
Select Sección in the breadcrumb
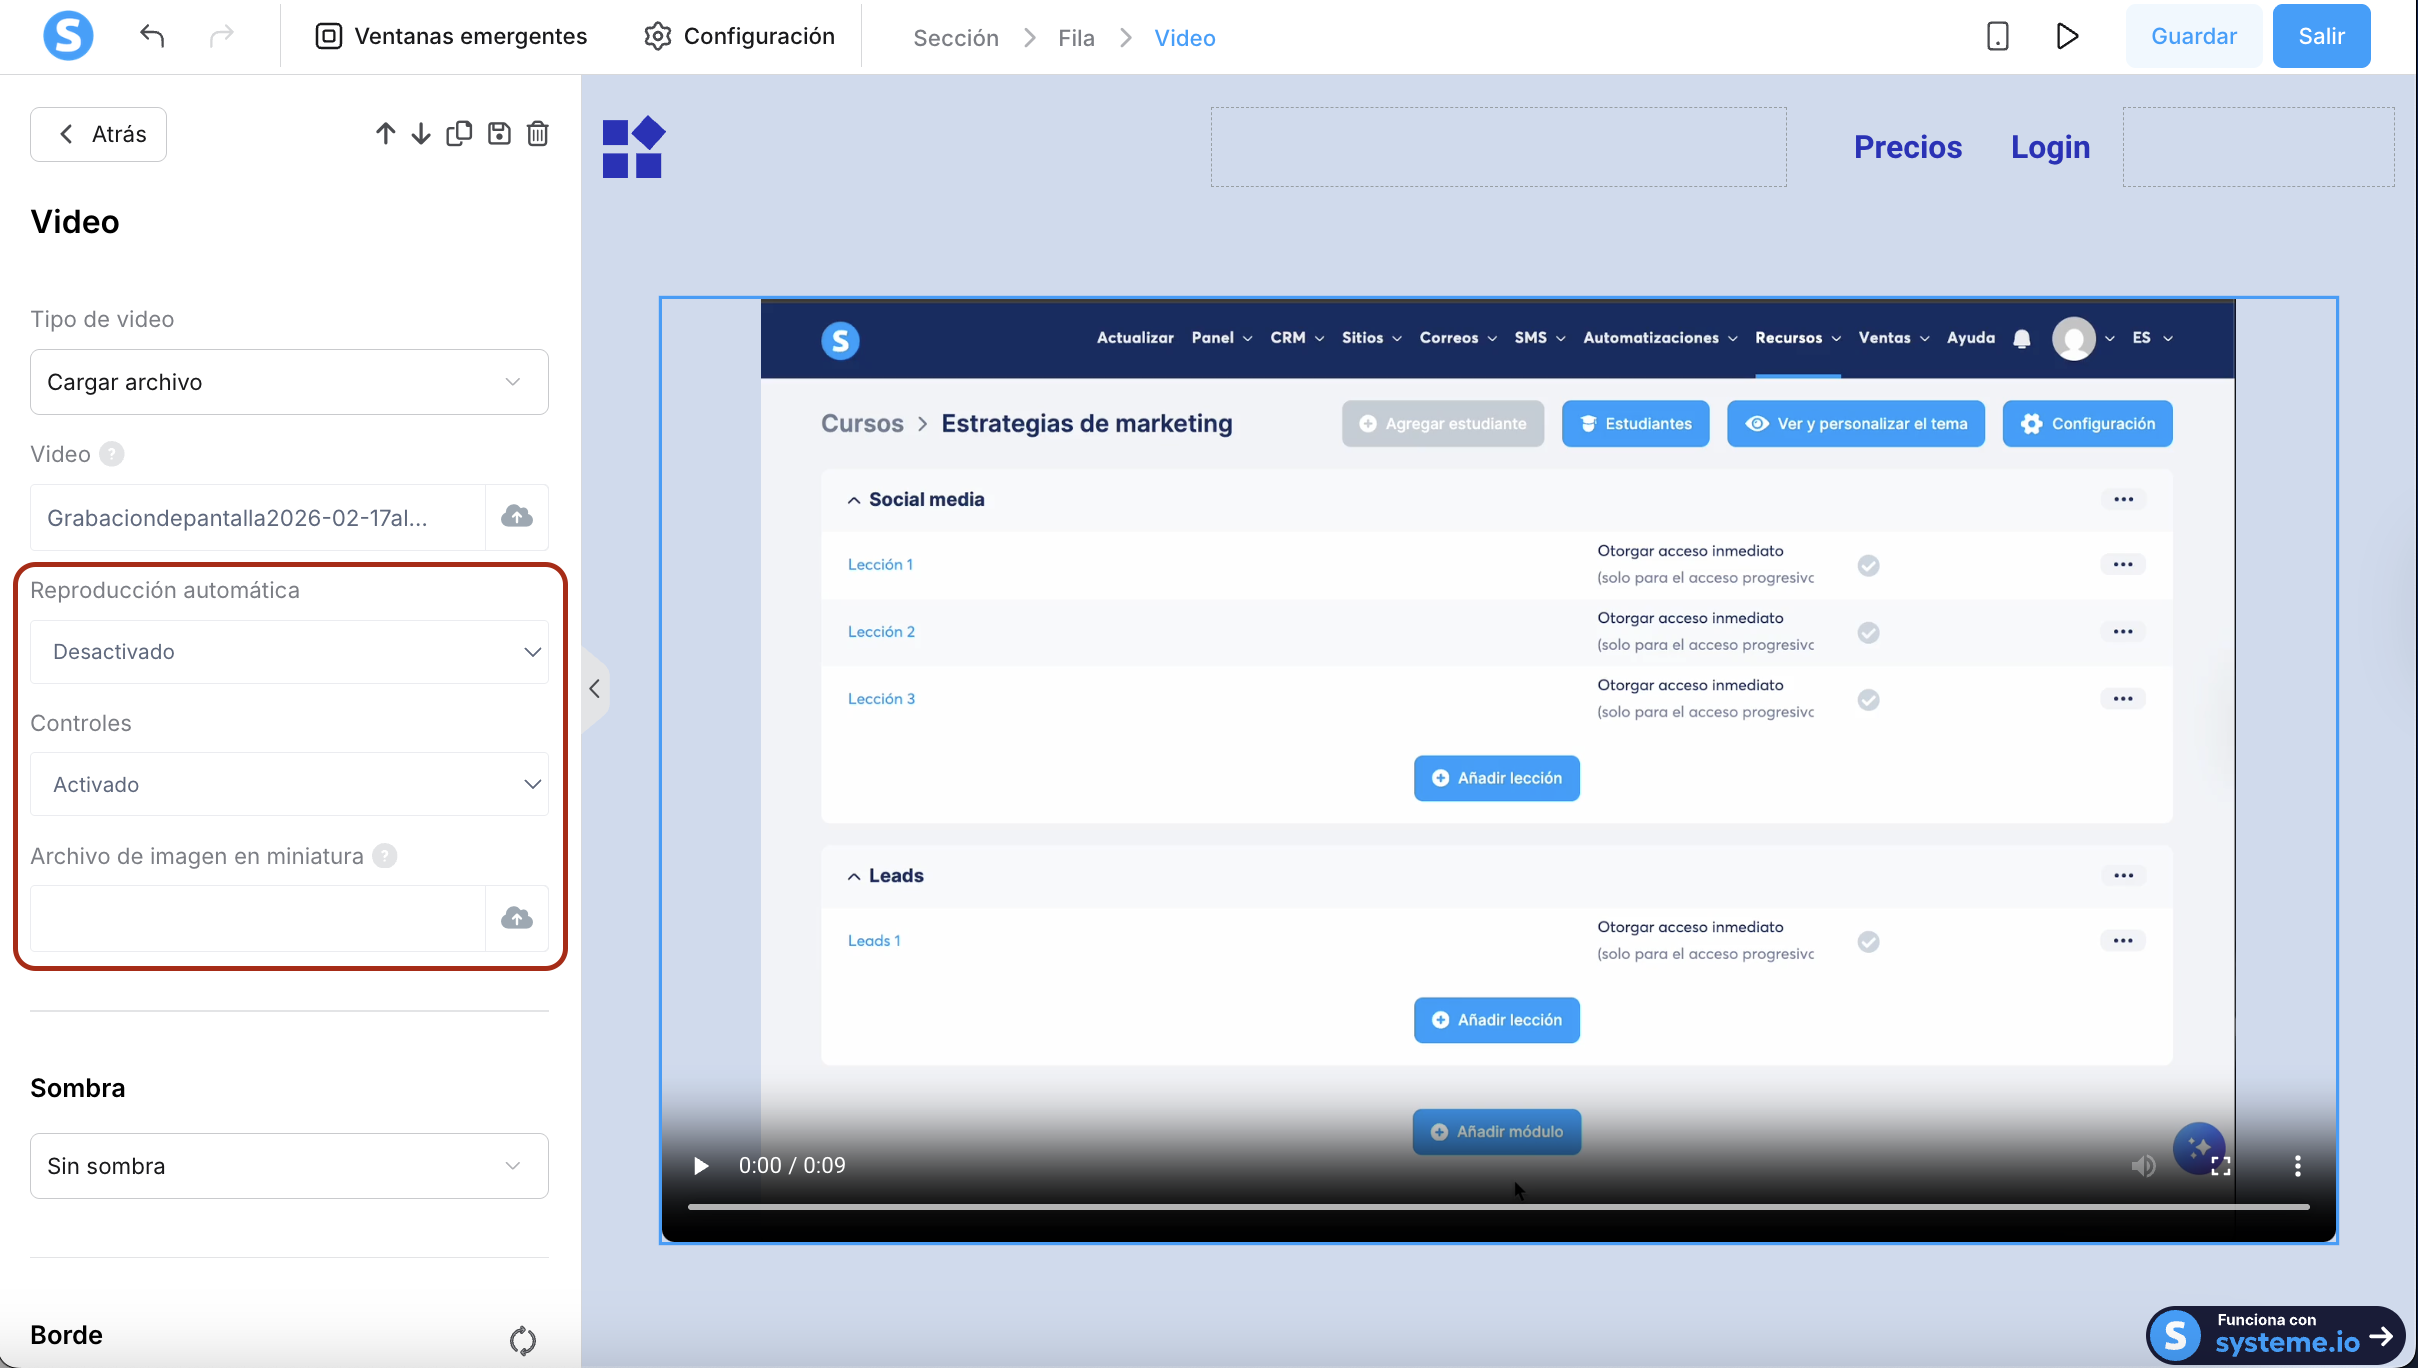tap(955, 38)
